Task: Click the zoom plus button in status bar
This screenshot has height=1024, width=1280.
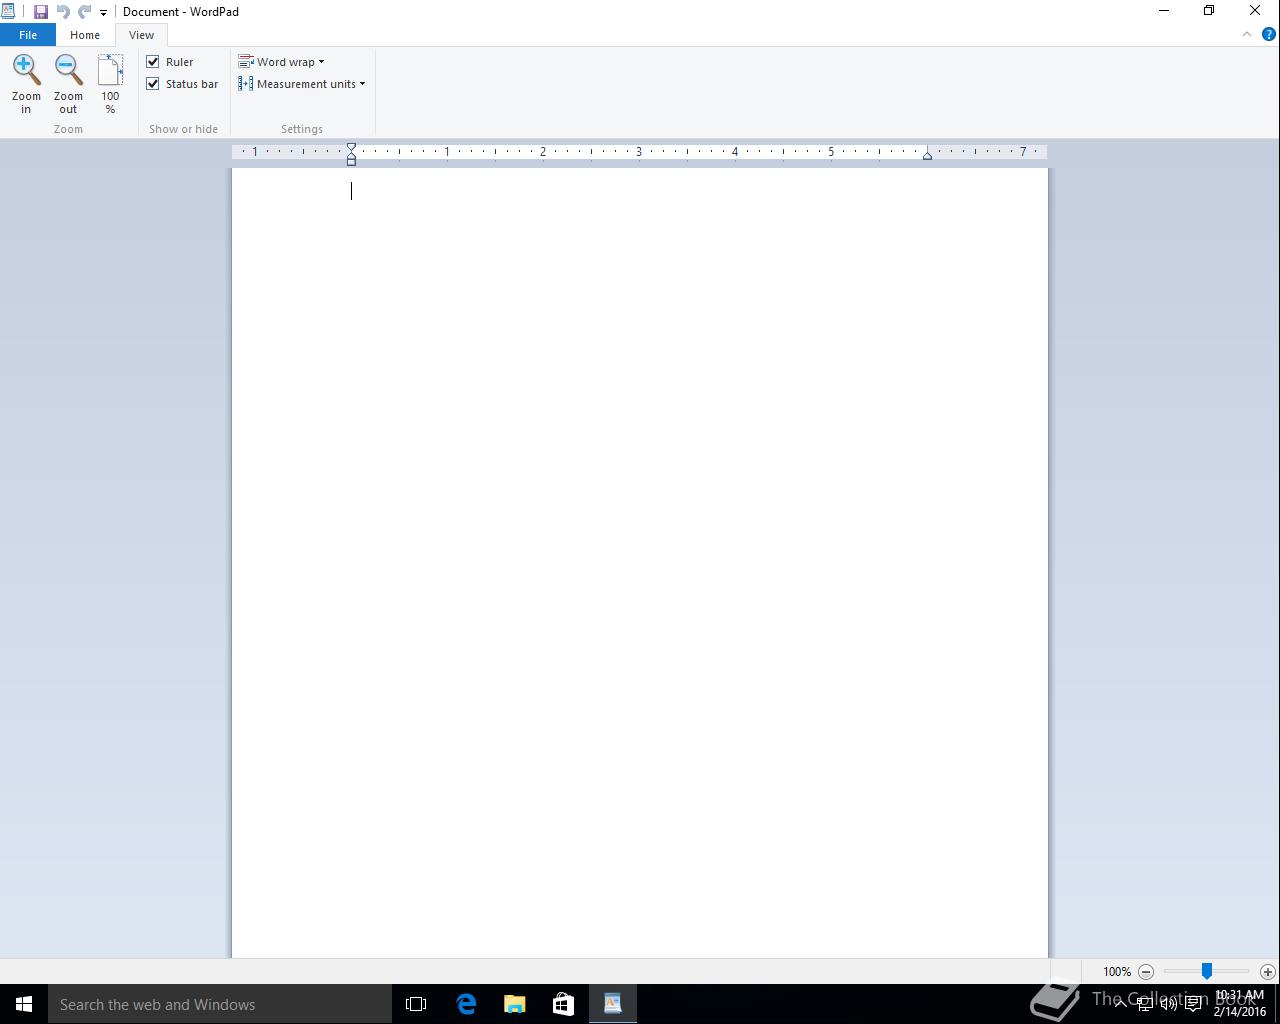Action: pyautogui.click(x=1267, y=971)
